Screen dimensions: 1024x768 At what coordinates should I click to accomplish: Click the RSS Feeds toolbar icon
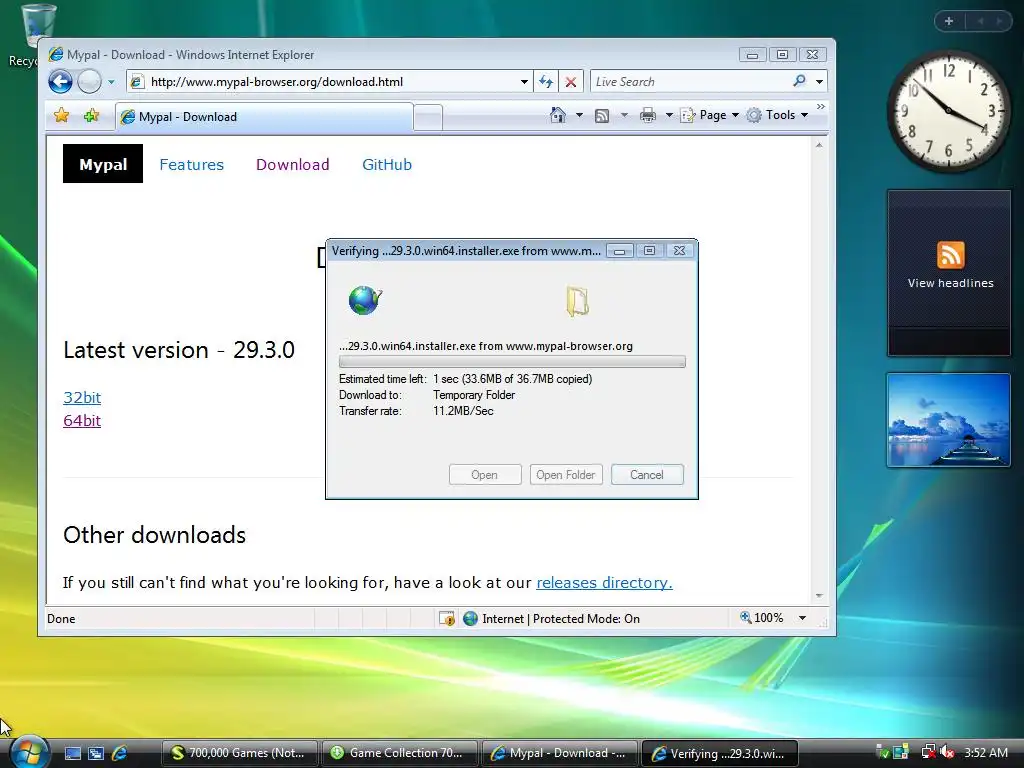click(x=602, y=116)
